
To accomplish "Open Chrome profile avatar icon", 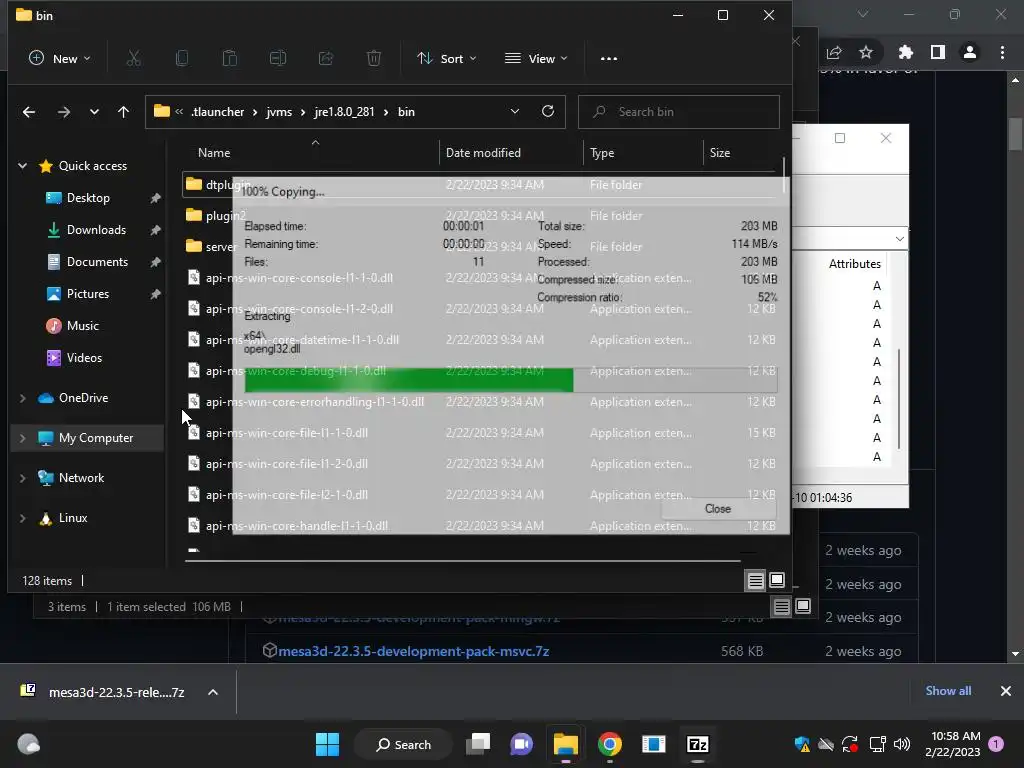I will click(x=970, y=52).
